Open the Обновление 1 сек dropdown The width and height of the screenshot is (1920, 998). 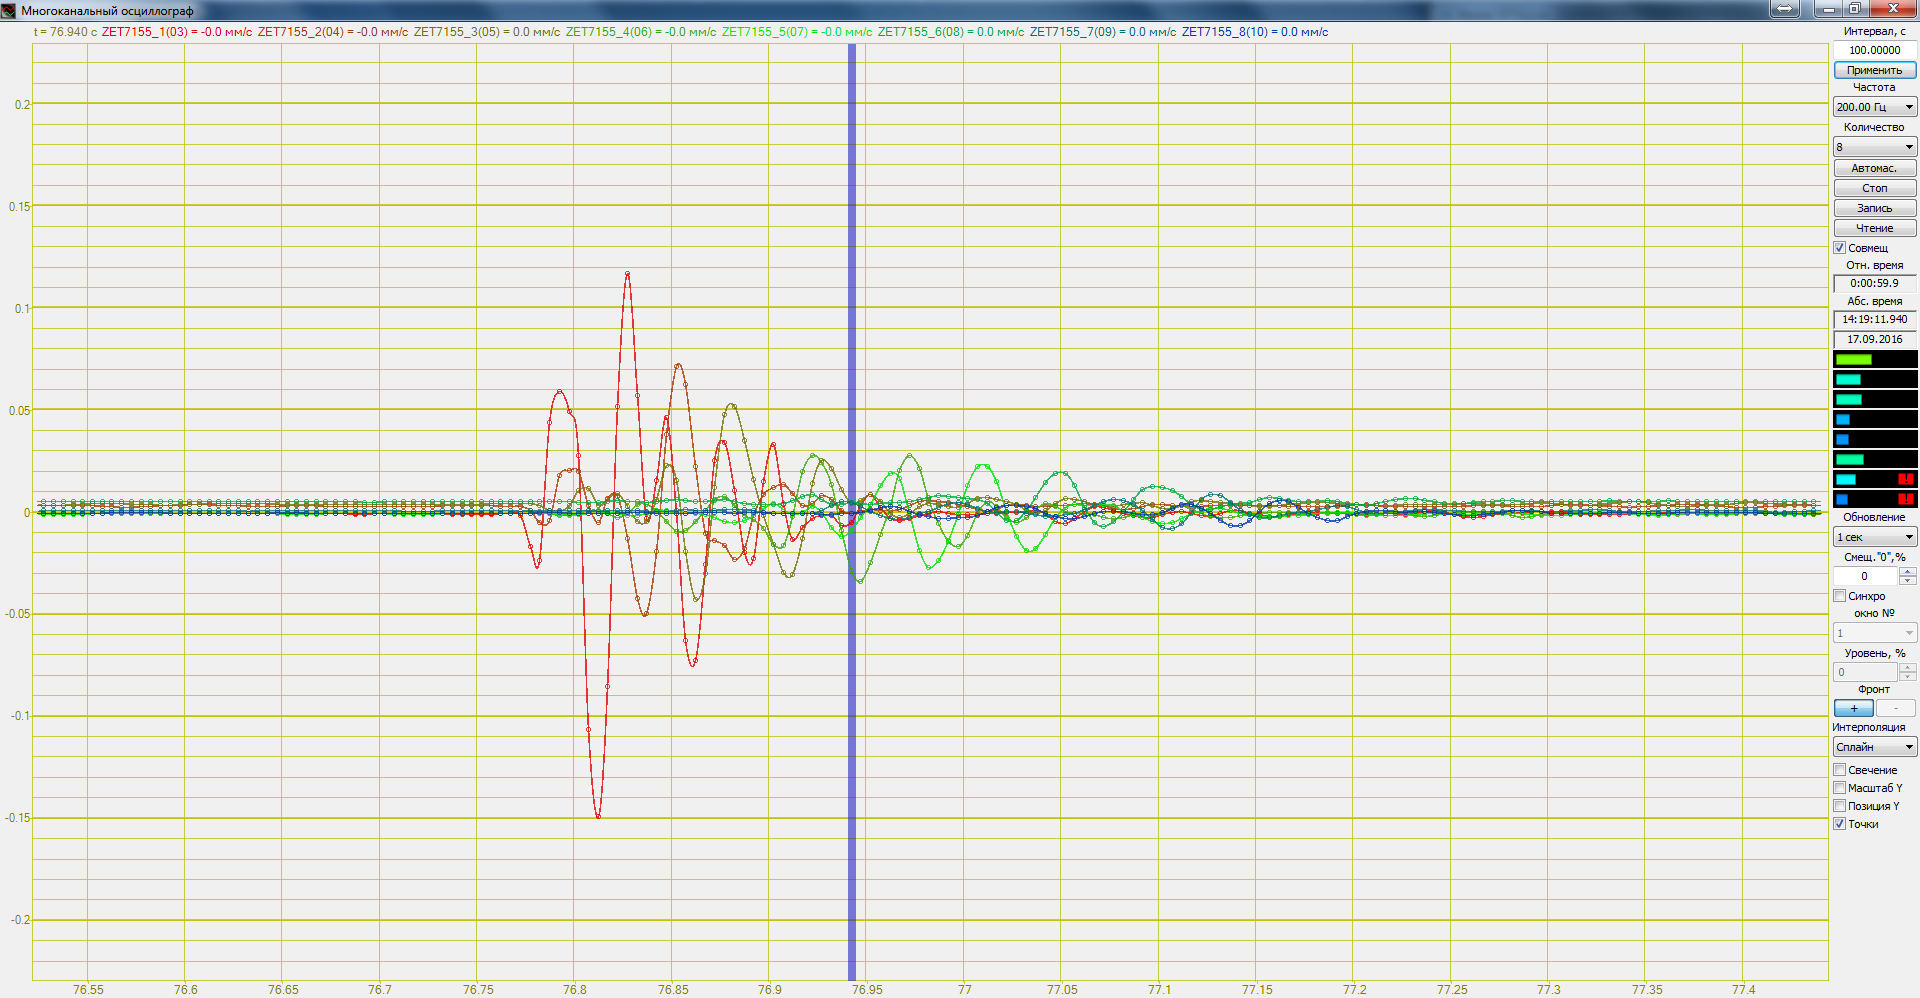pyautogui.click(x=1874, y=537)
